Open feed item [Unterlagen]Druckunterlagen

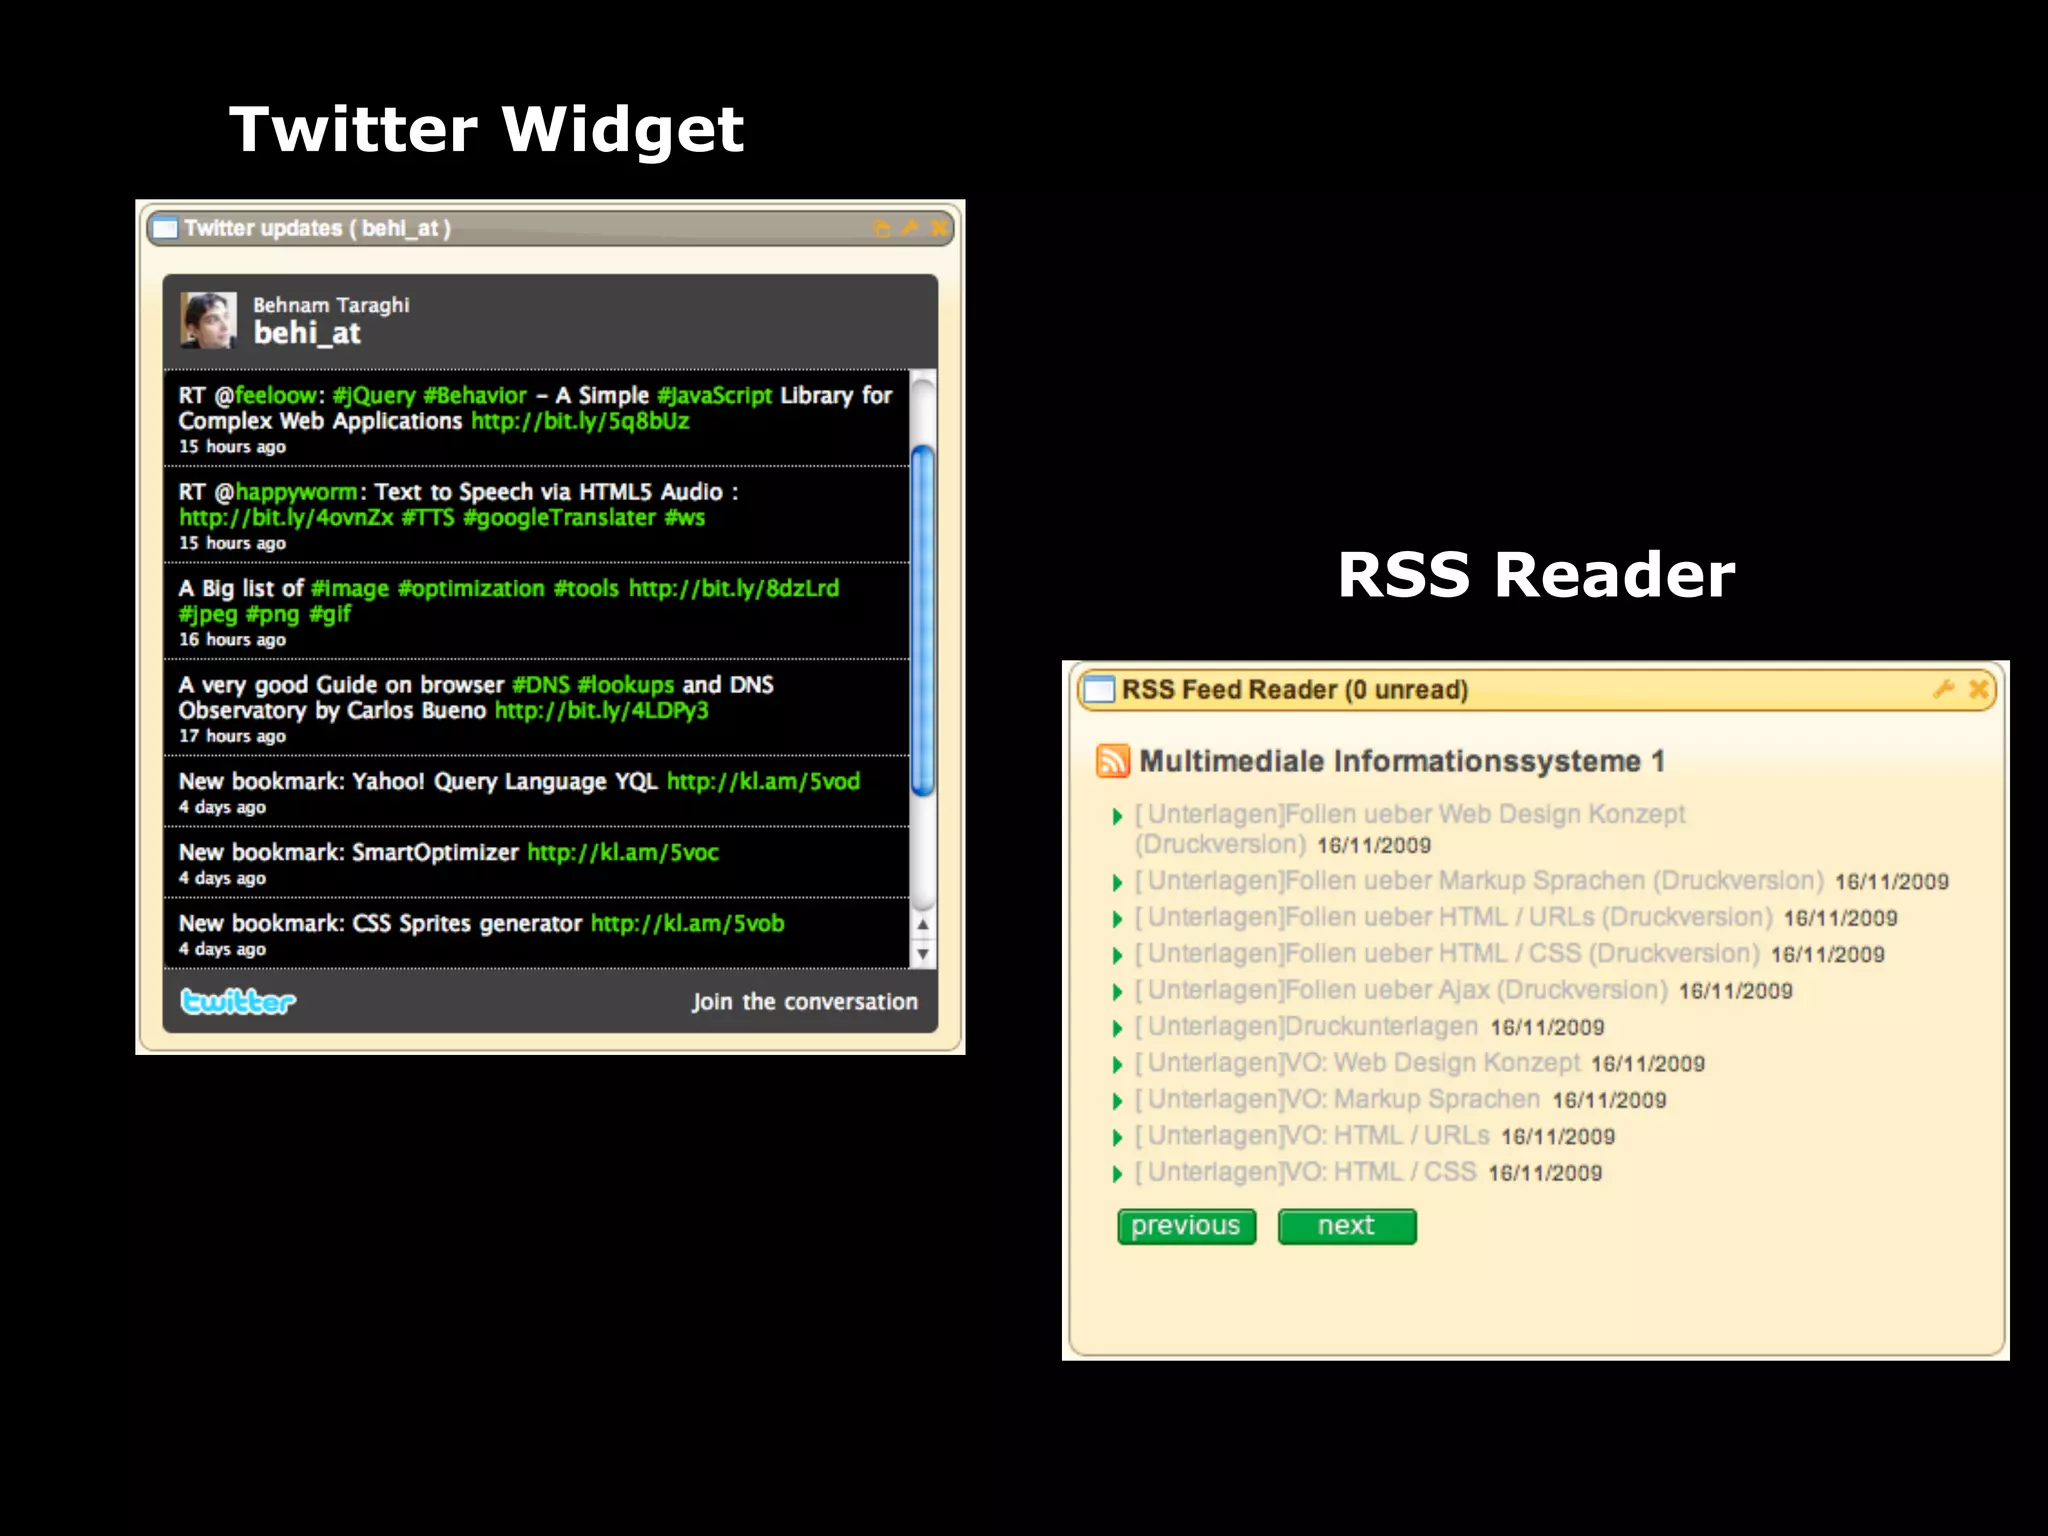[1306, 1027]
